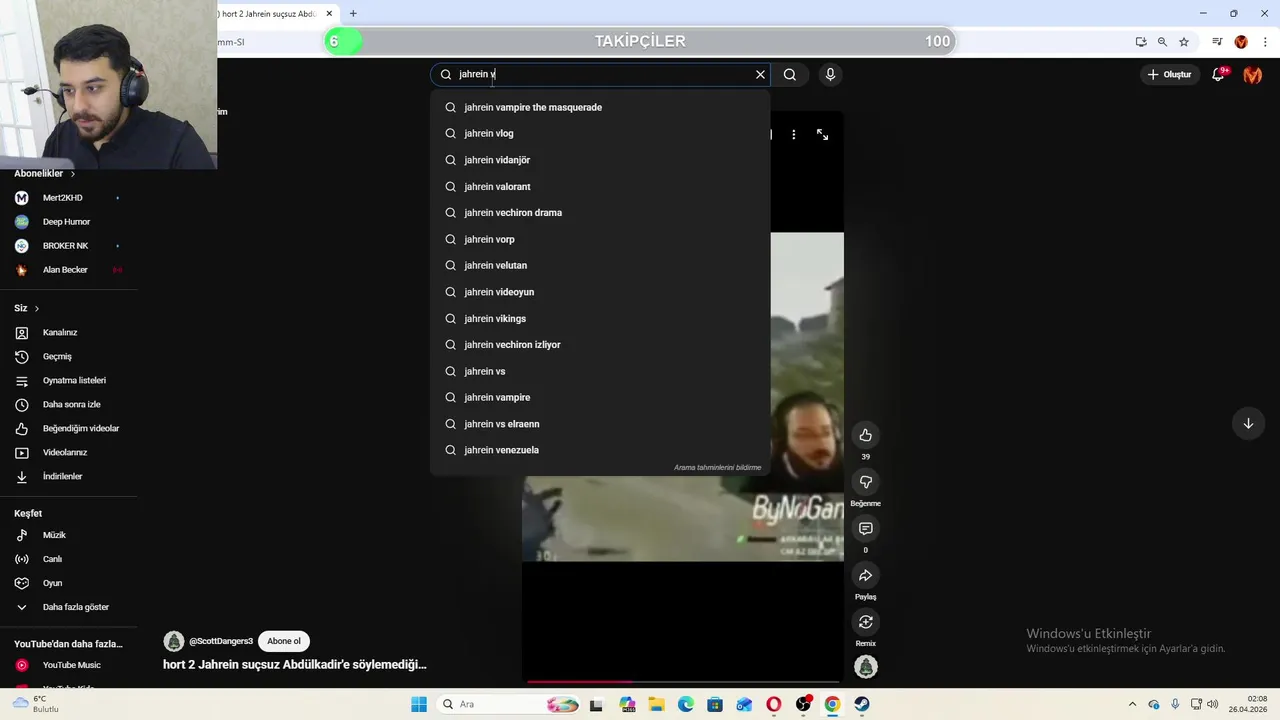Open Chrome zoom magnifier icon
The width and height of the screenshot is (1280, 720).
(x=1162, y=42)
